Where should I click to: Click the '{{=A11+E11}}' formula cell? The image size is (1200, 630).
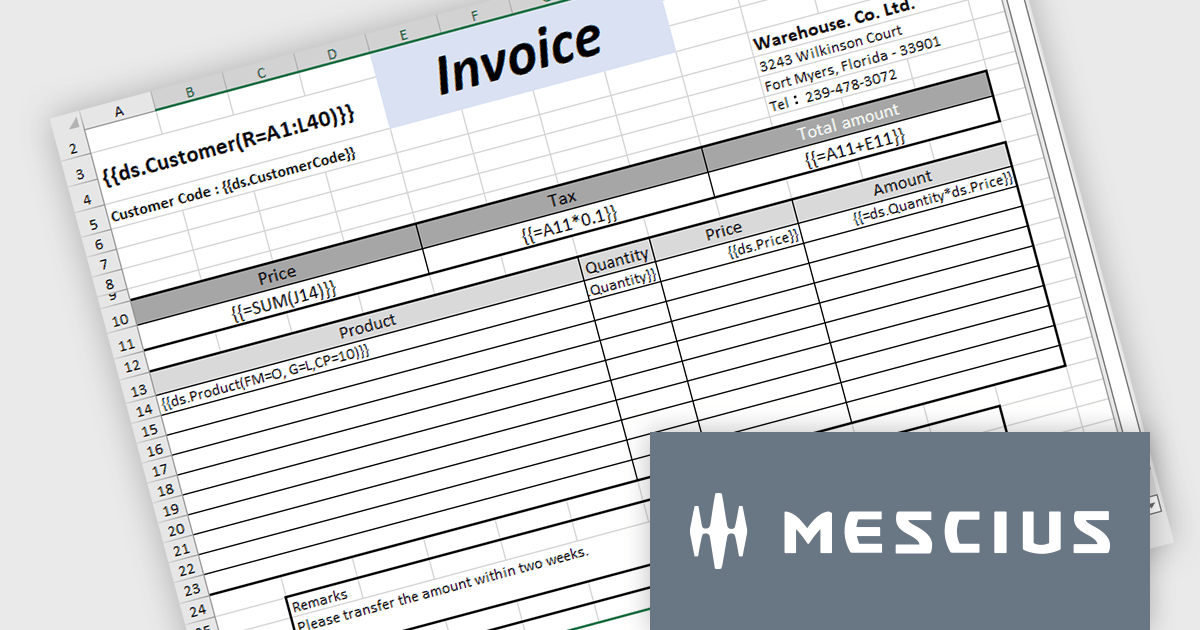(855, 148)
